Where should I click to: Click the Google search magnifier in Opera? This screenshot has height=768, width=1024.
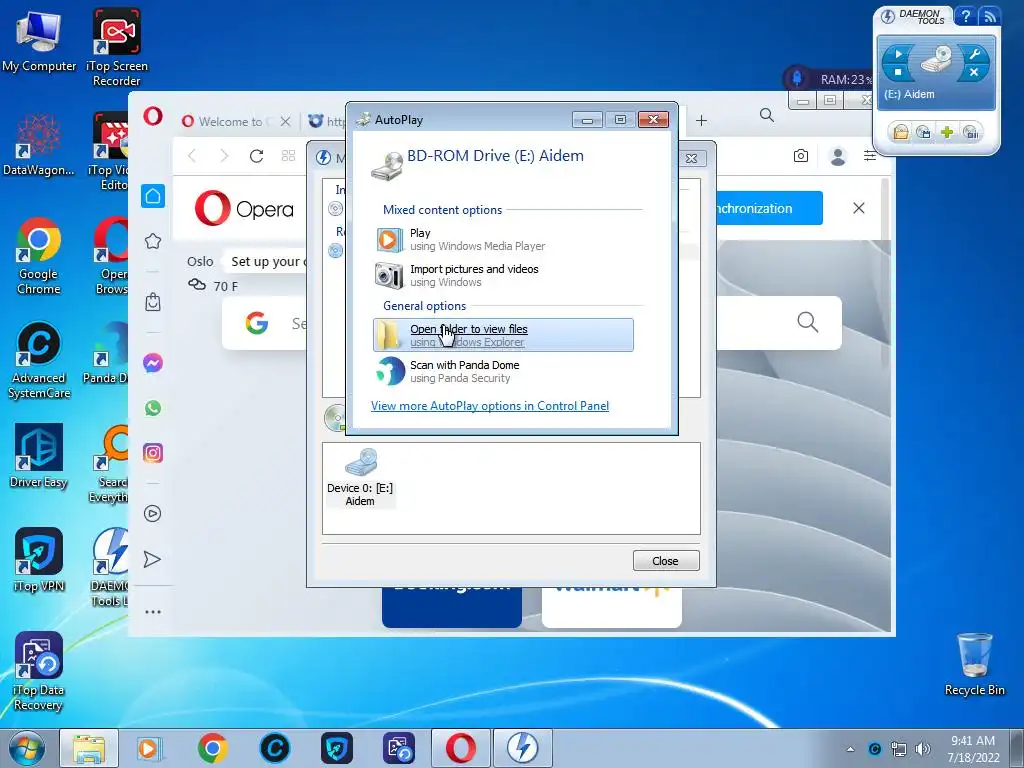807,322
